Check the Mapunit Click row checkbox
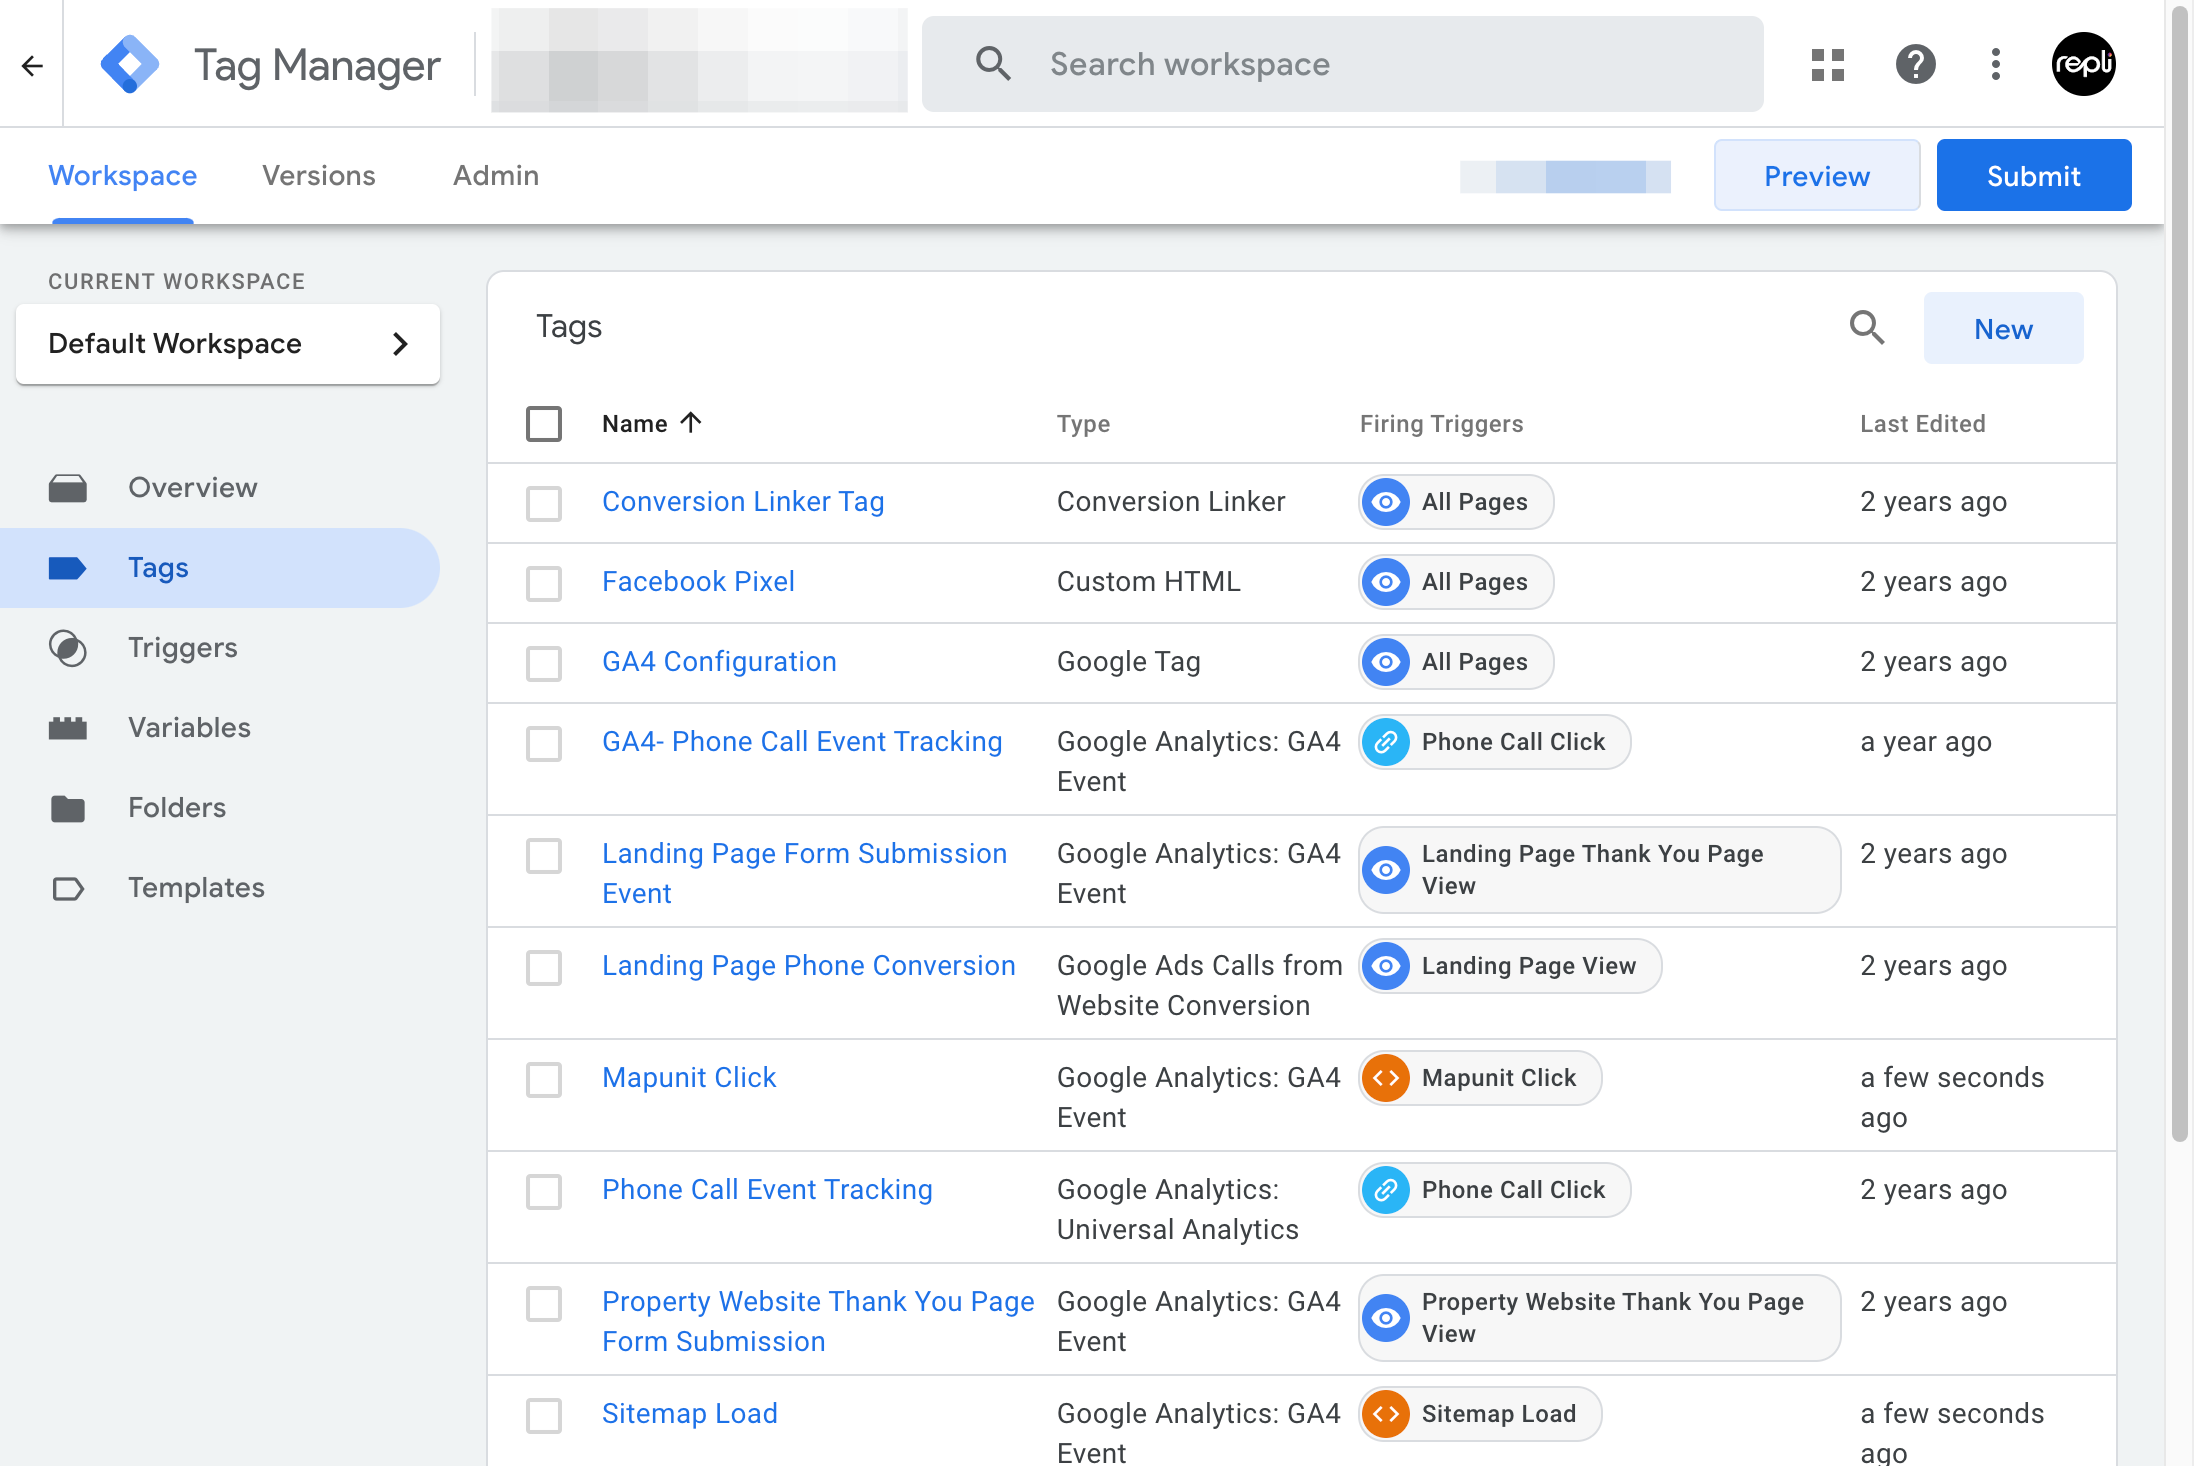 [544, 1079]
